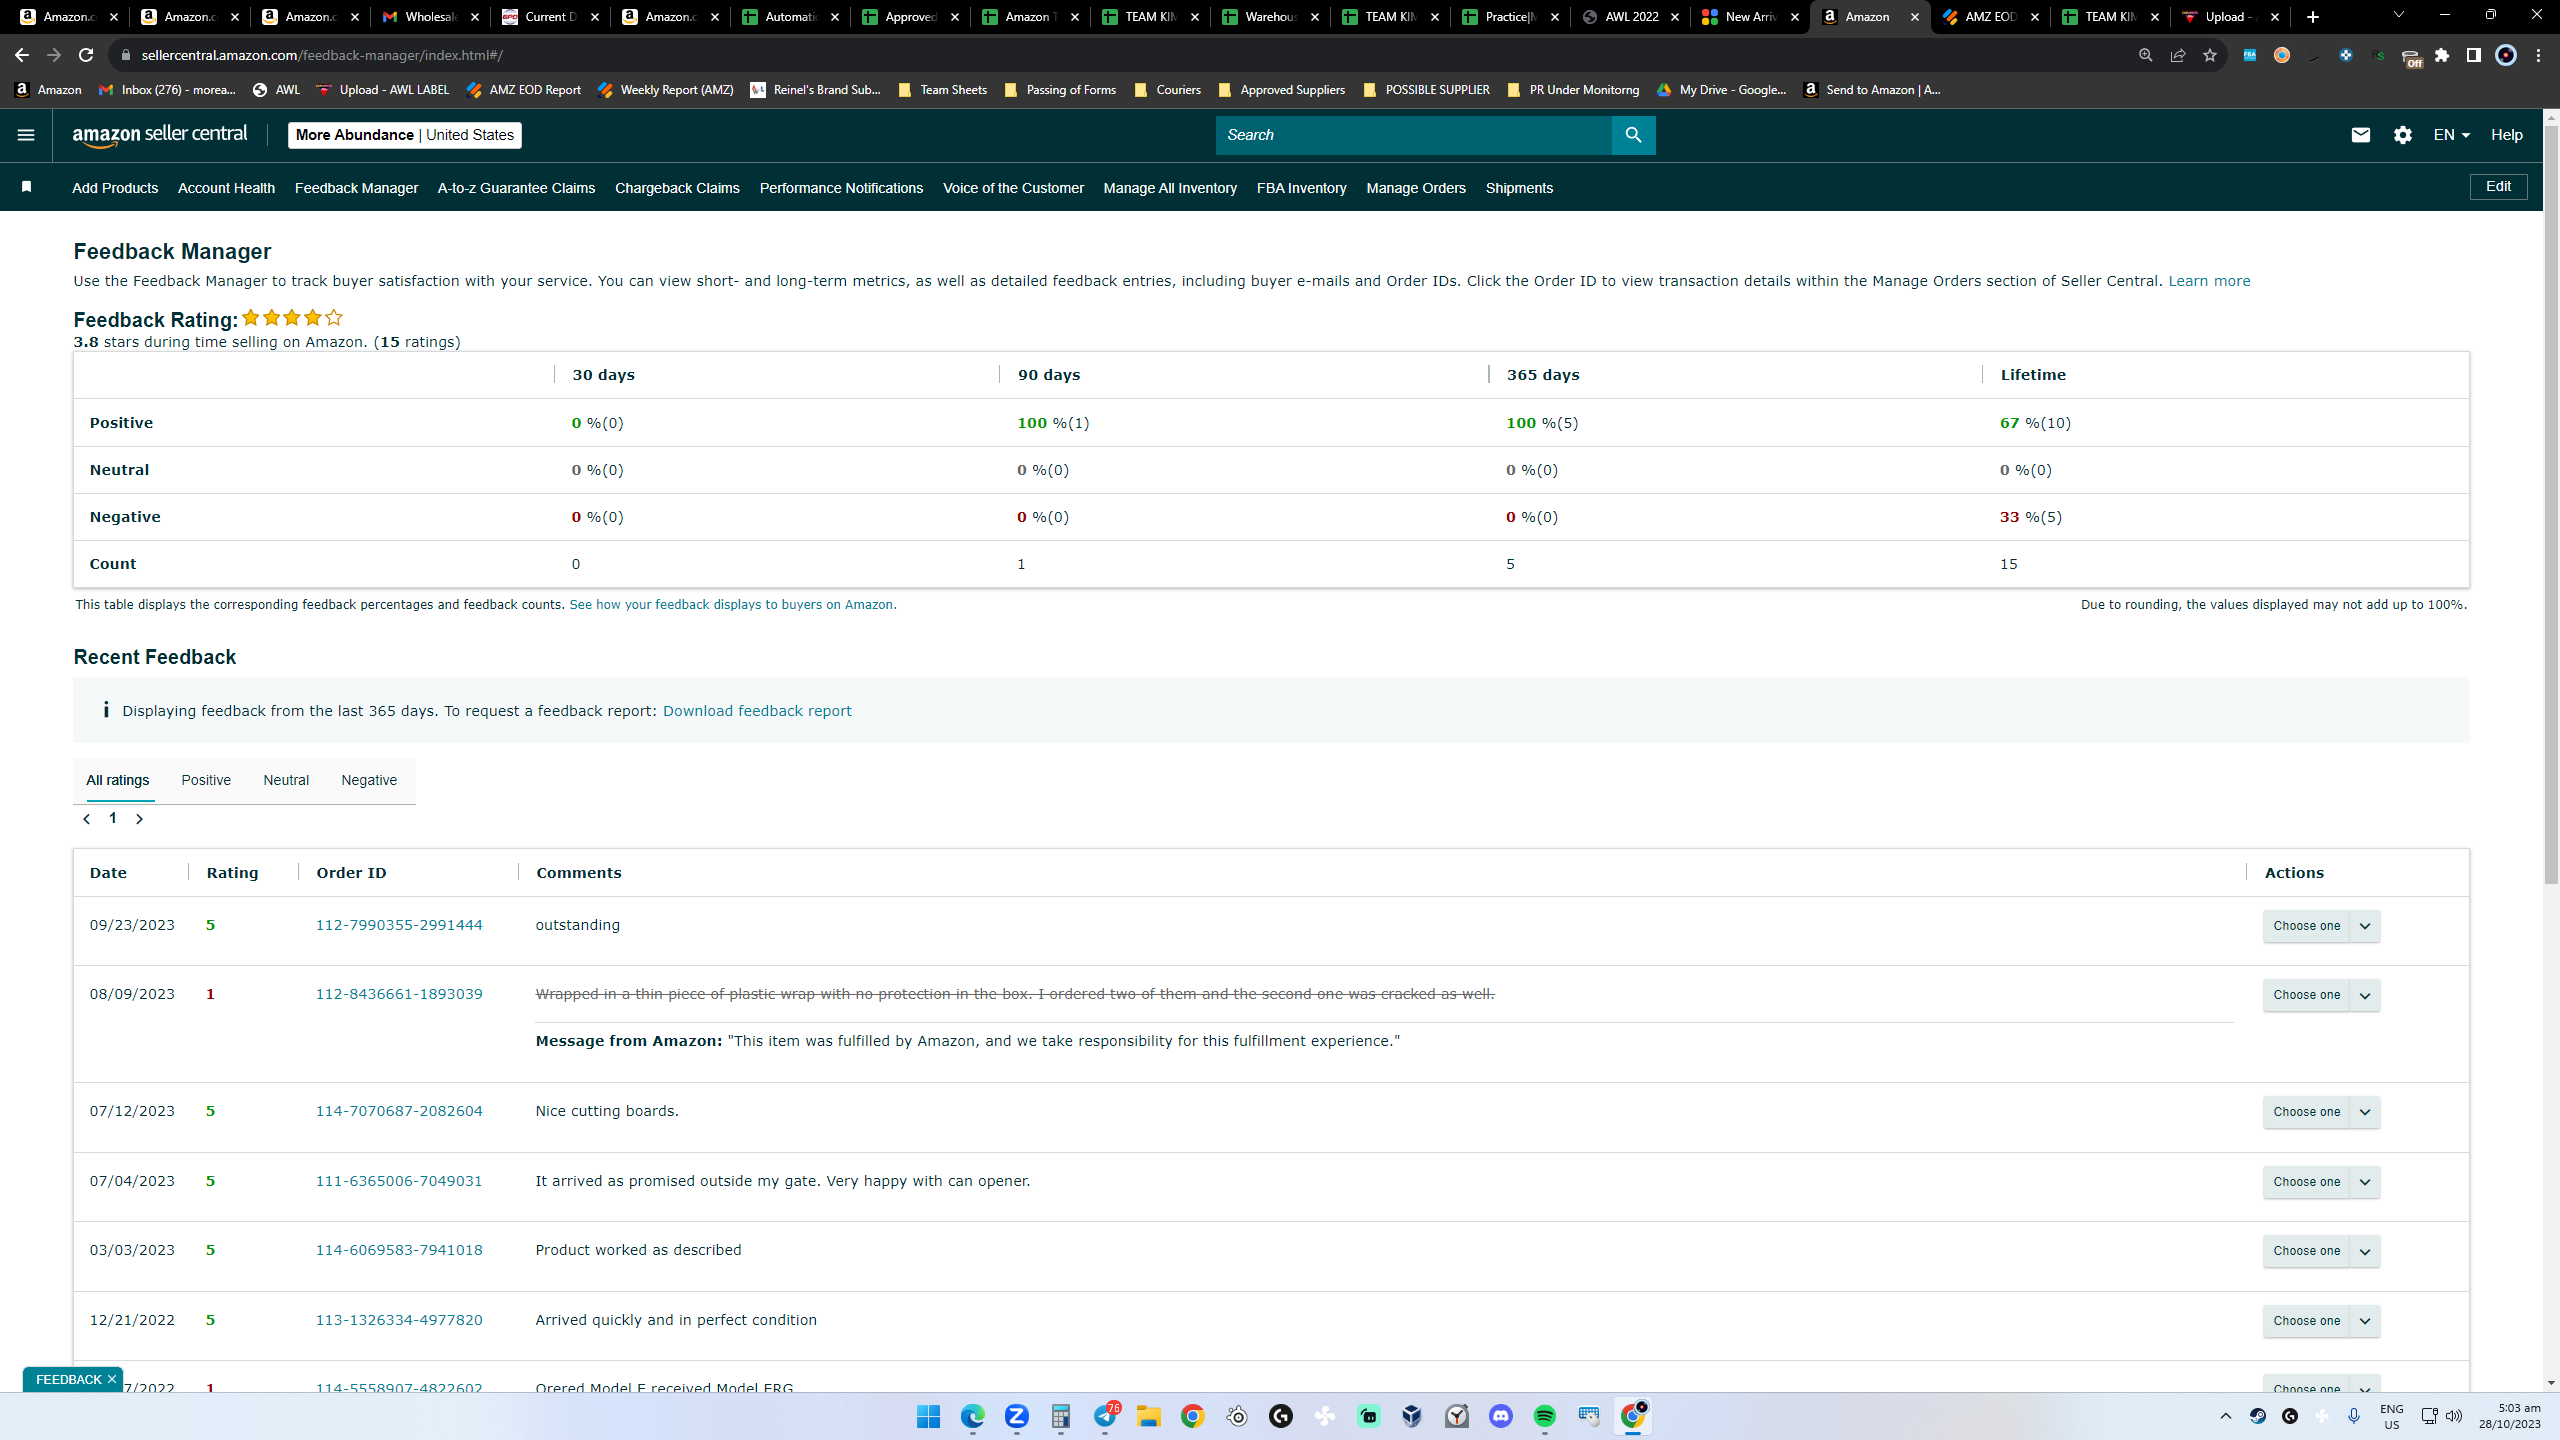Open File Explorer from taskbar
2560x1440 pixels.
(1149, 1416)
